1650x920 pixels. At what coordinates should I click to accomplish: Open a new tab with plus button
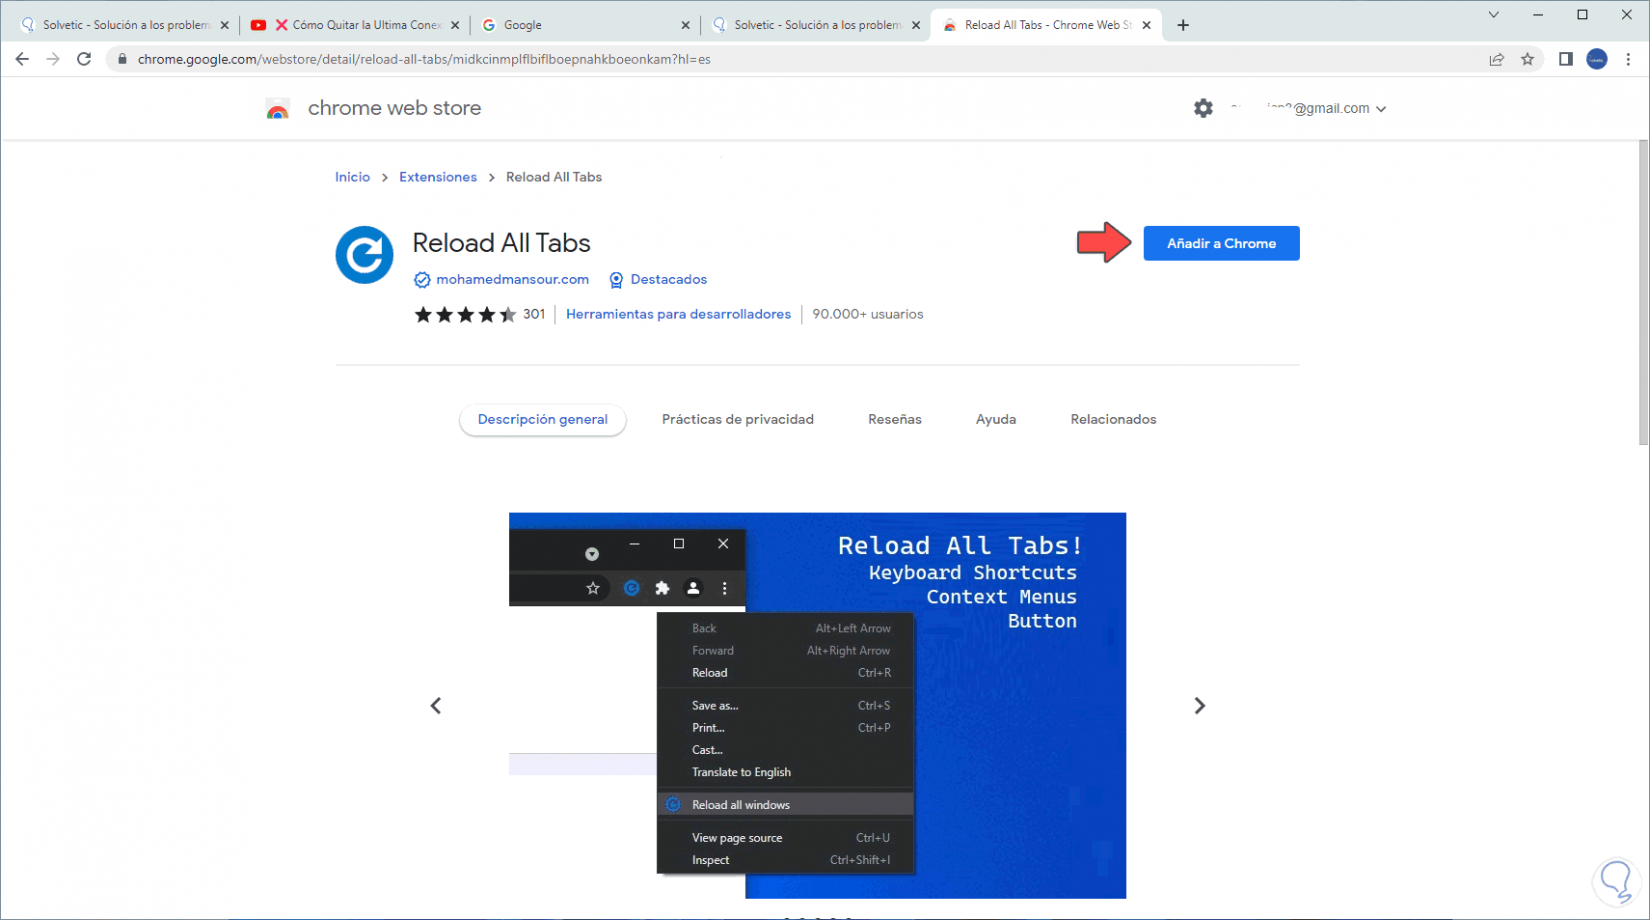(x=1183, y=25)
